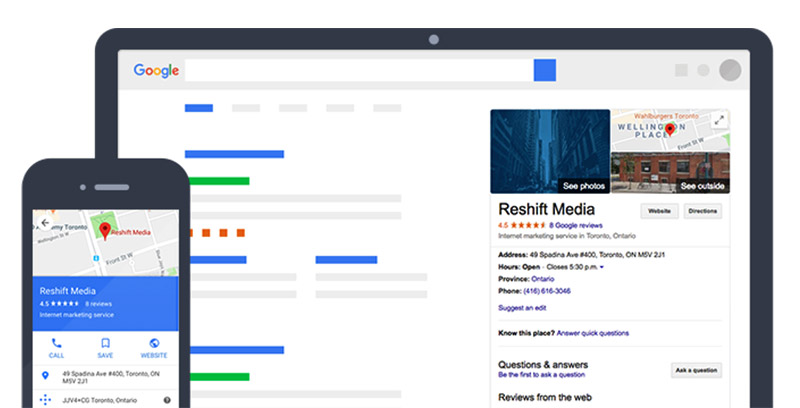
Task: Tap the SAVE bookmark icon
Action: tap(105, 343)
